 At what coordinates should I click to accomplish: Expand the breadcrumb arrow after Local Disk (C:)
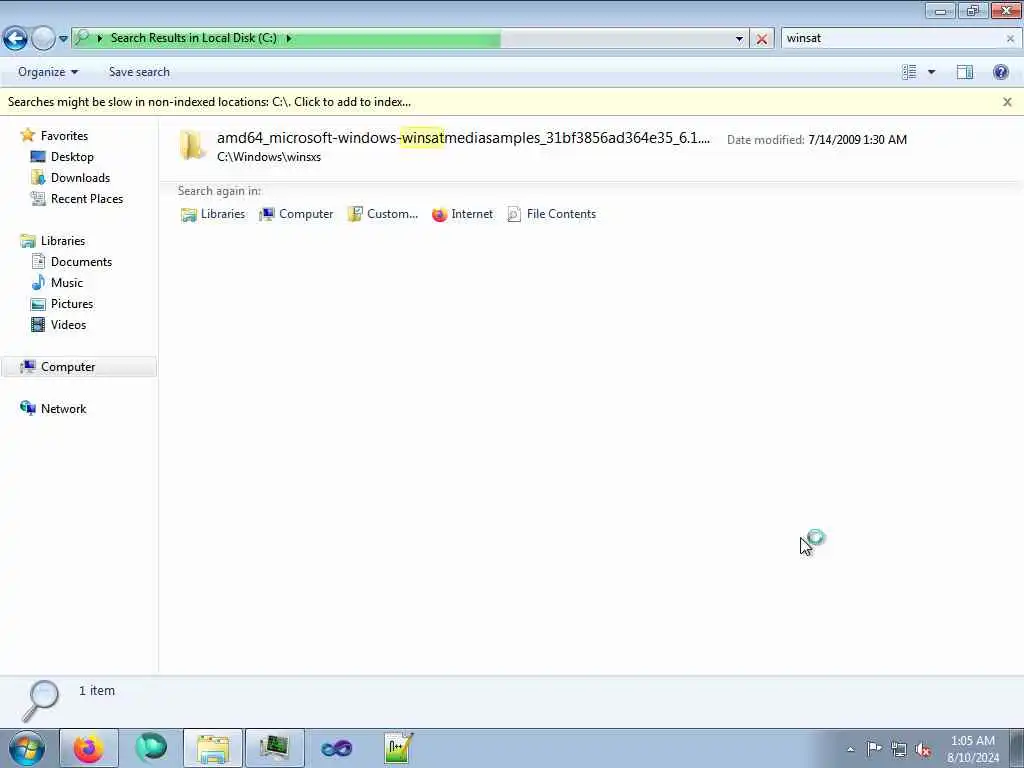[289, 38]
